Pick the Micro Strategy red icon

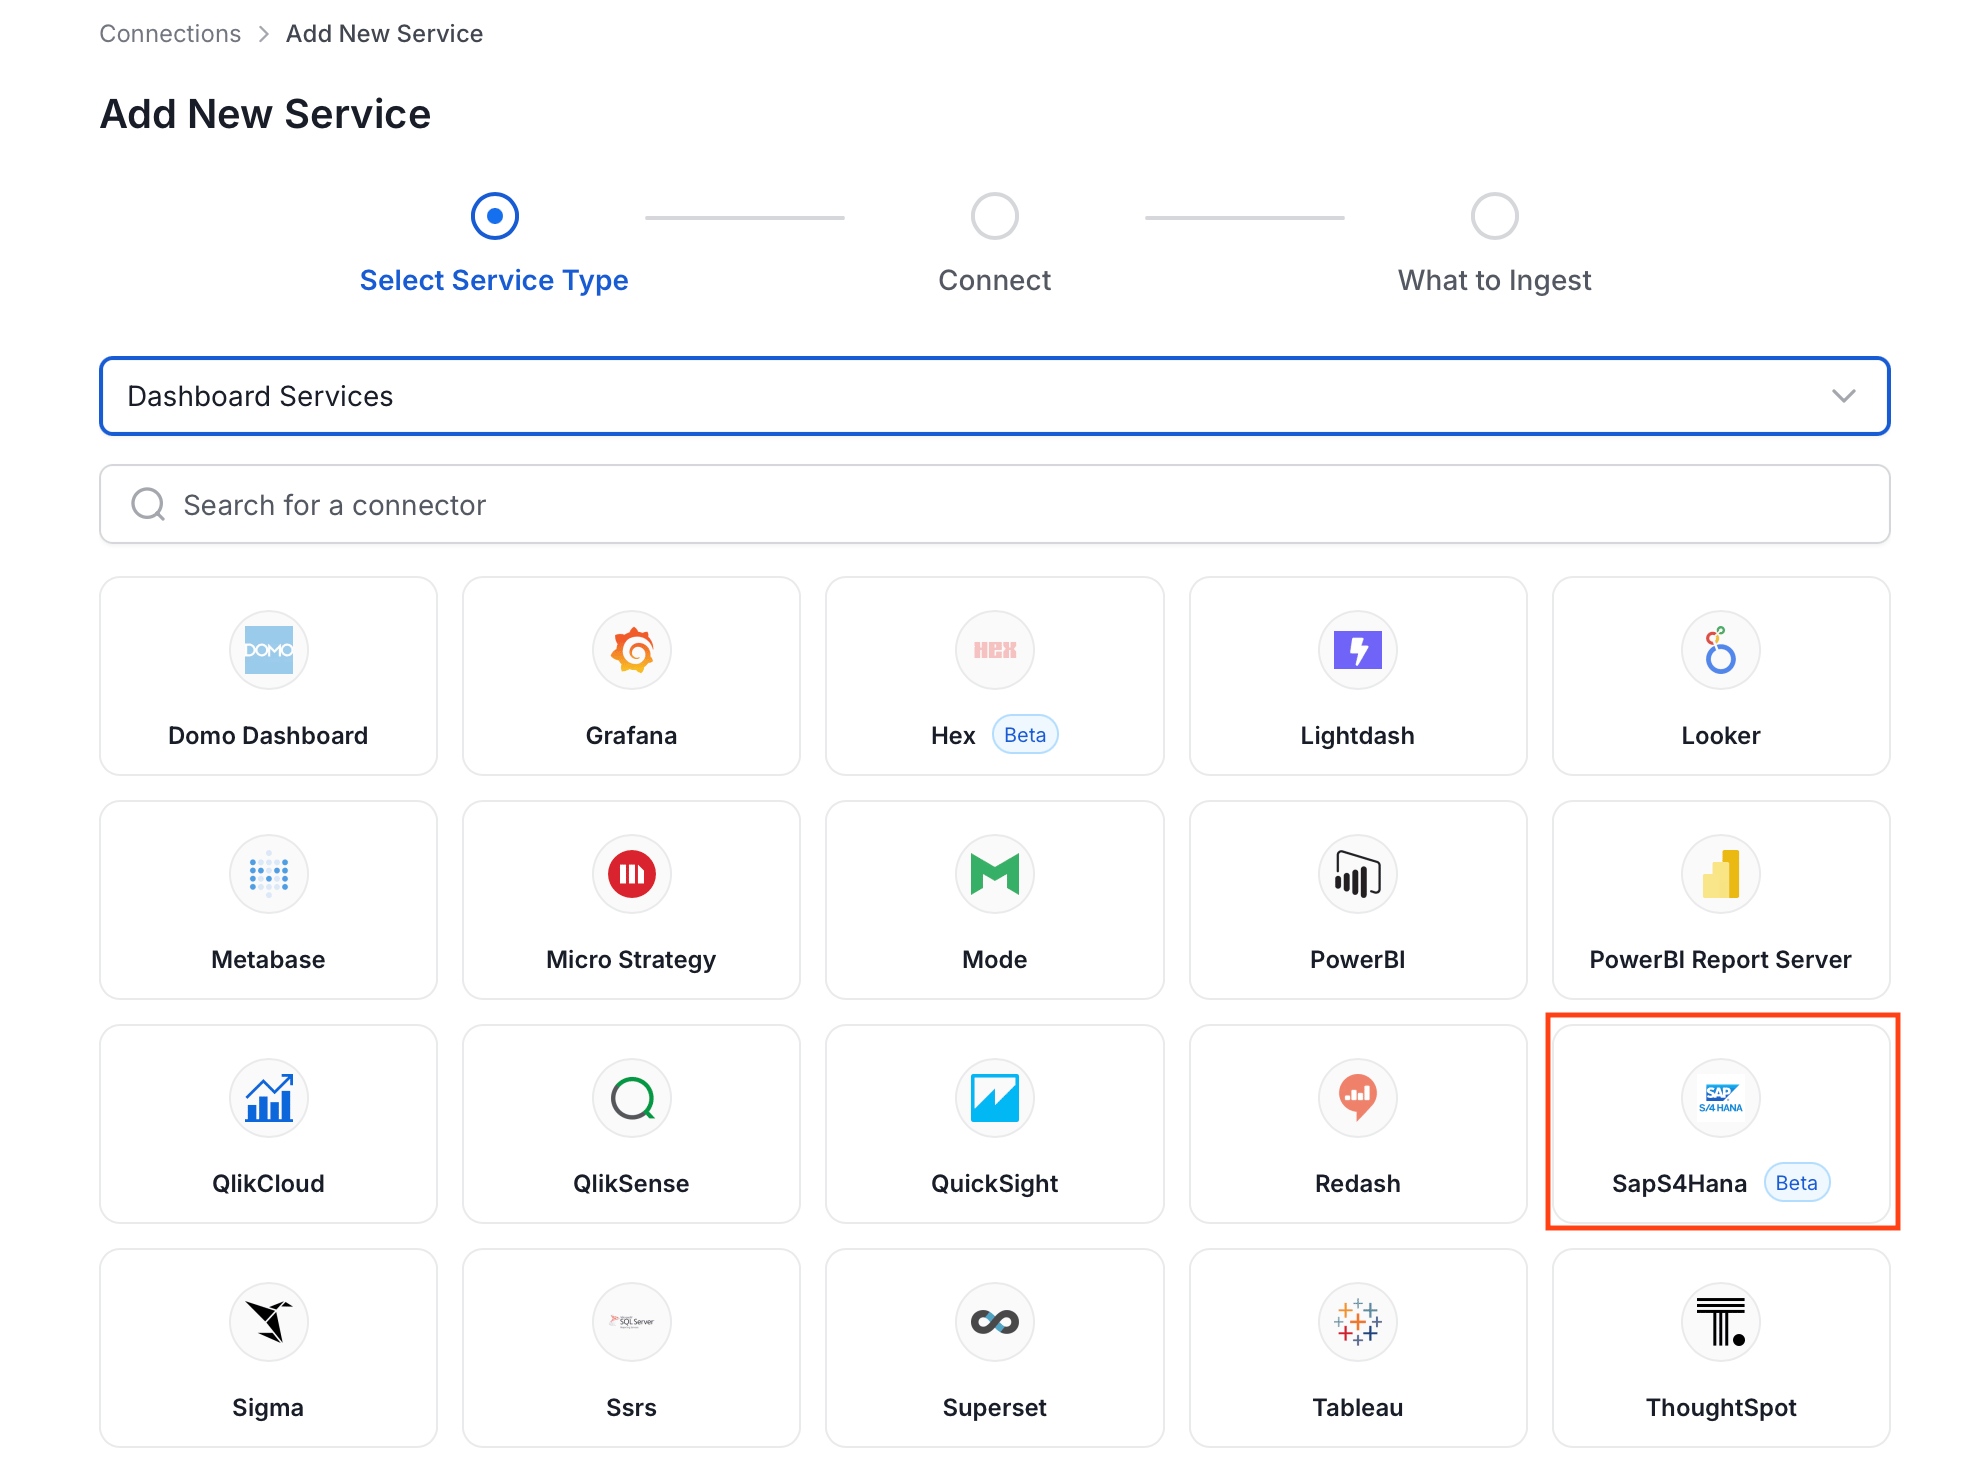coord(631,874)
